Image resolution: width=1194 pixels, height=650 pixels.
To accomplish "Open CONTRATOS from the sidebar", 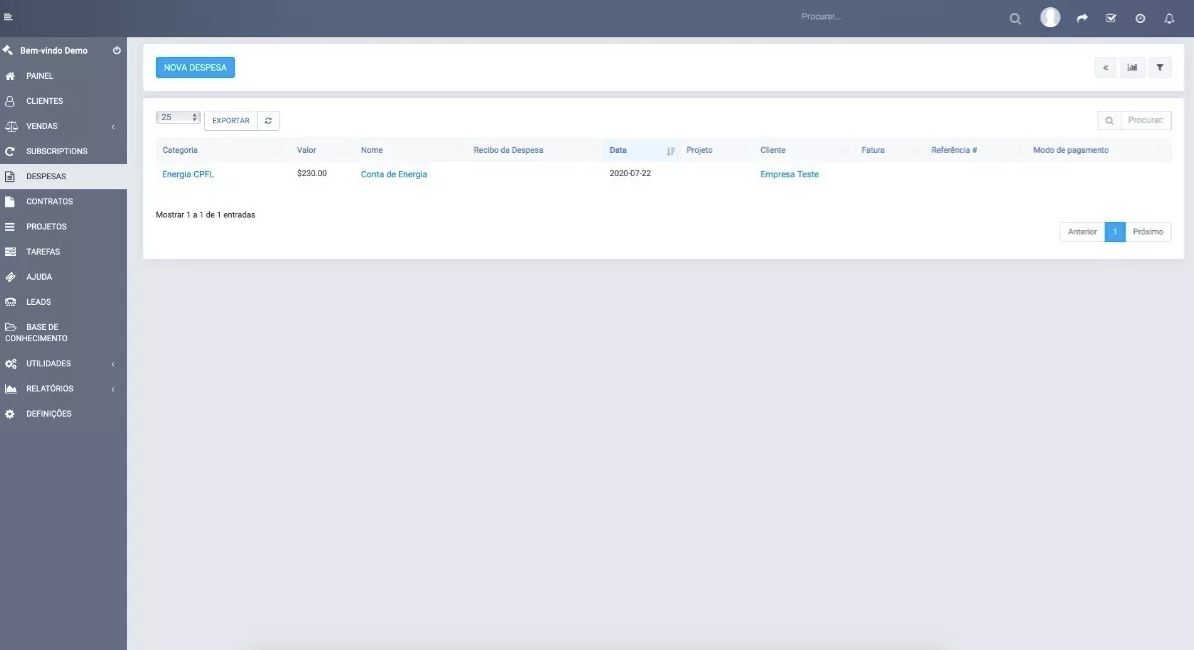I will (x=49, y=201).
